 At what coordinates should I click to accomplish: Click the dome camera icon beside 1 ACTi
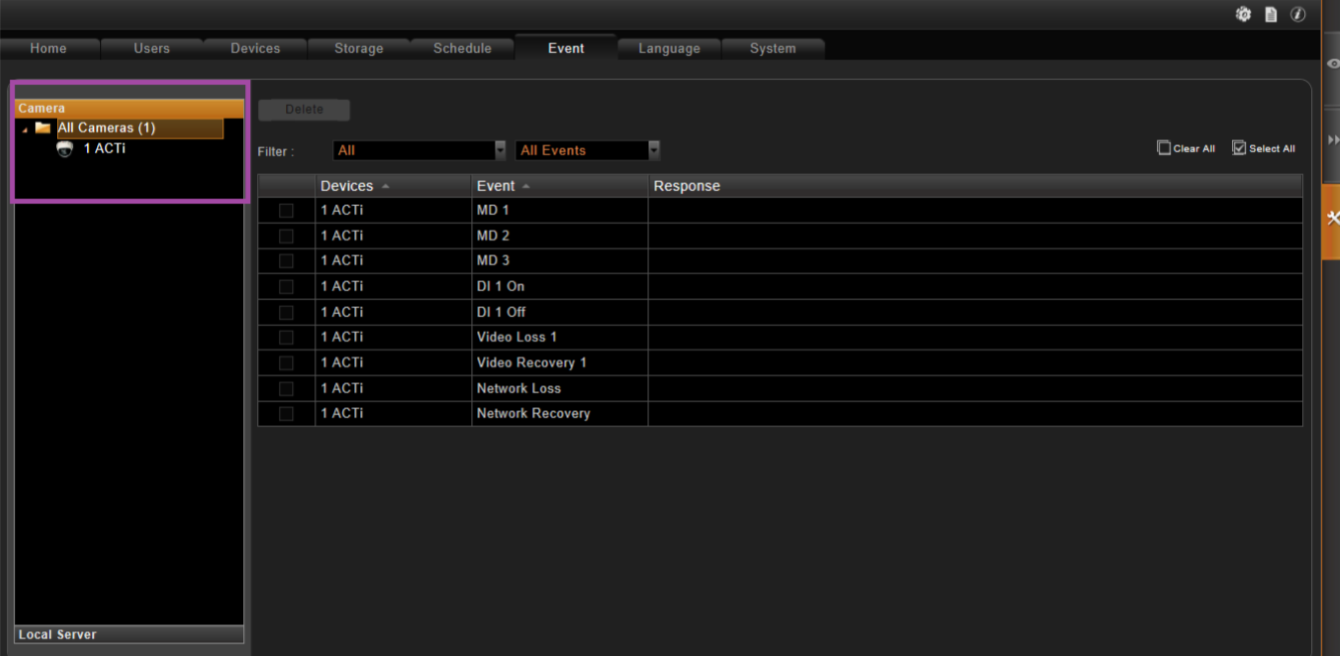[x=65, y=149]
